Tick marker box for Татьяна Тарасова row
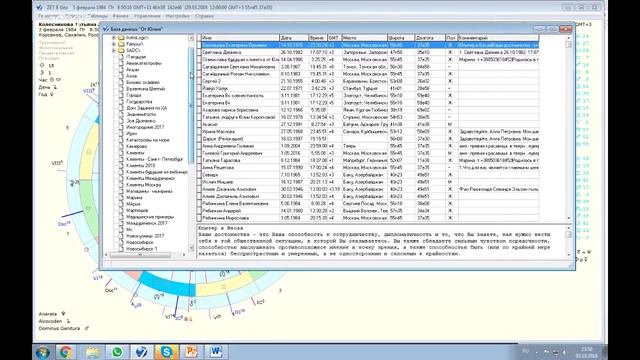 point(200,160)
